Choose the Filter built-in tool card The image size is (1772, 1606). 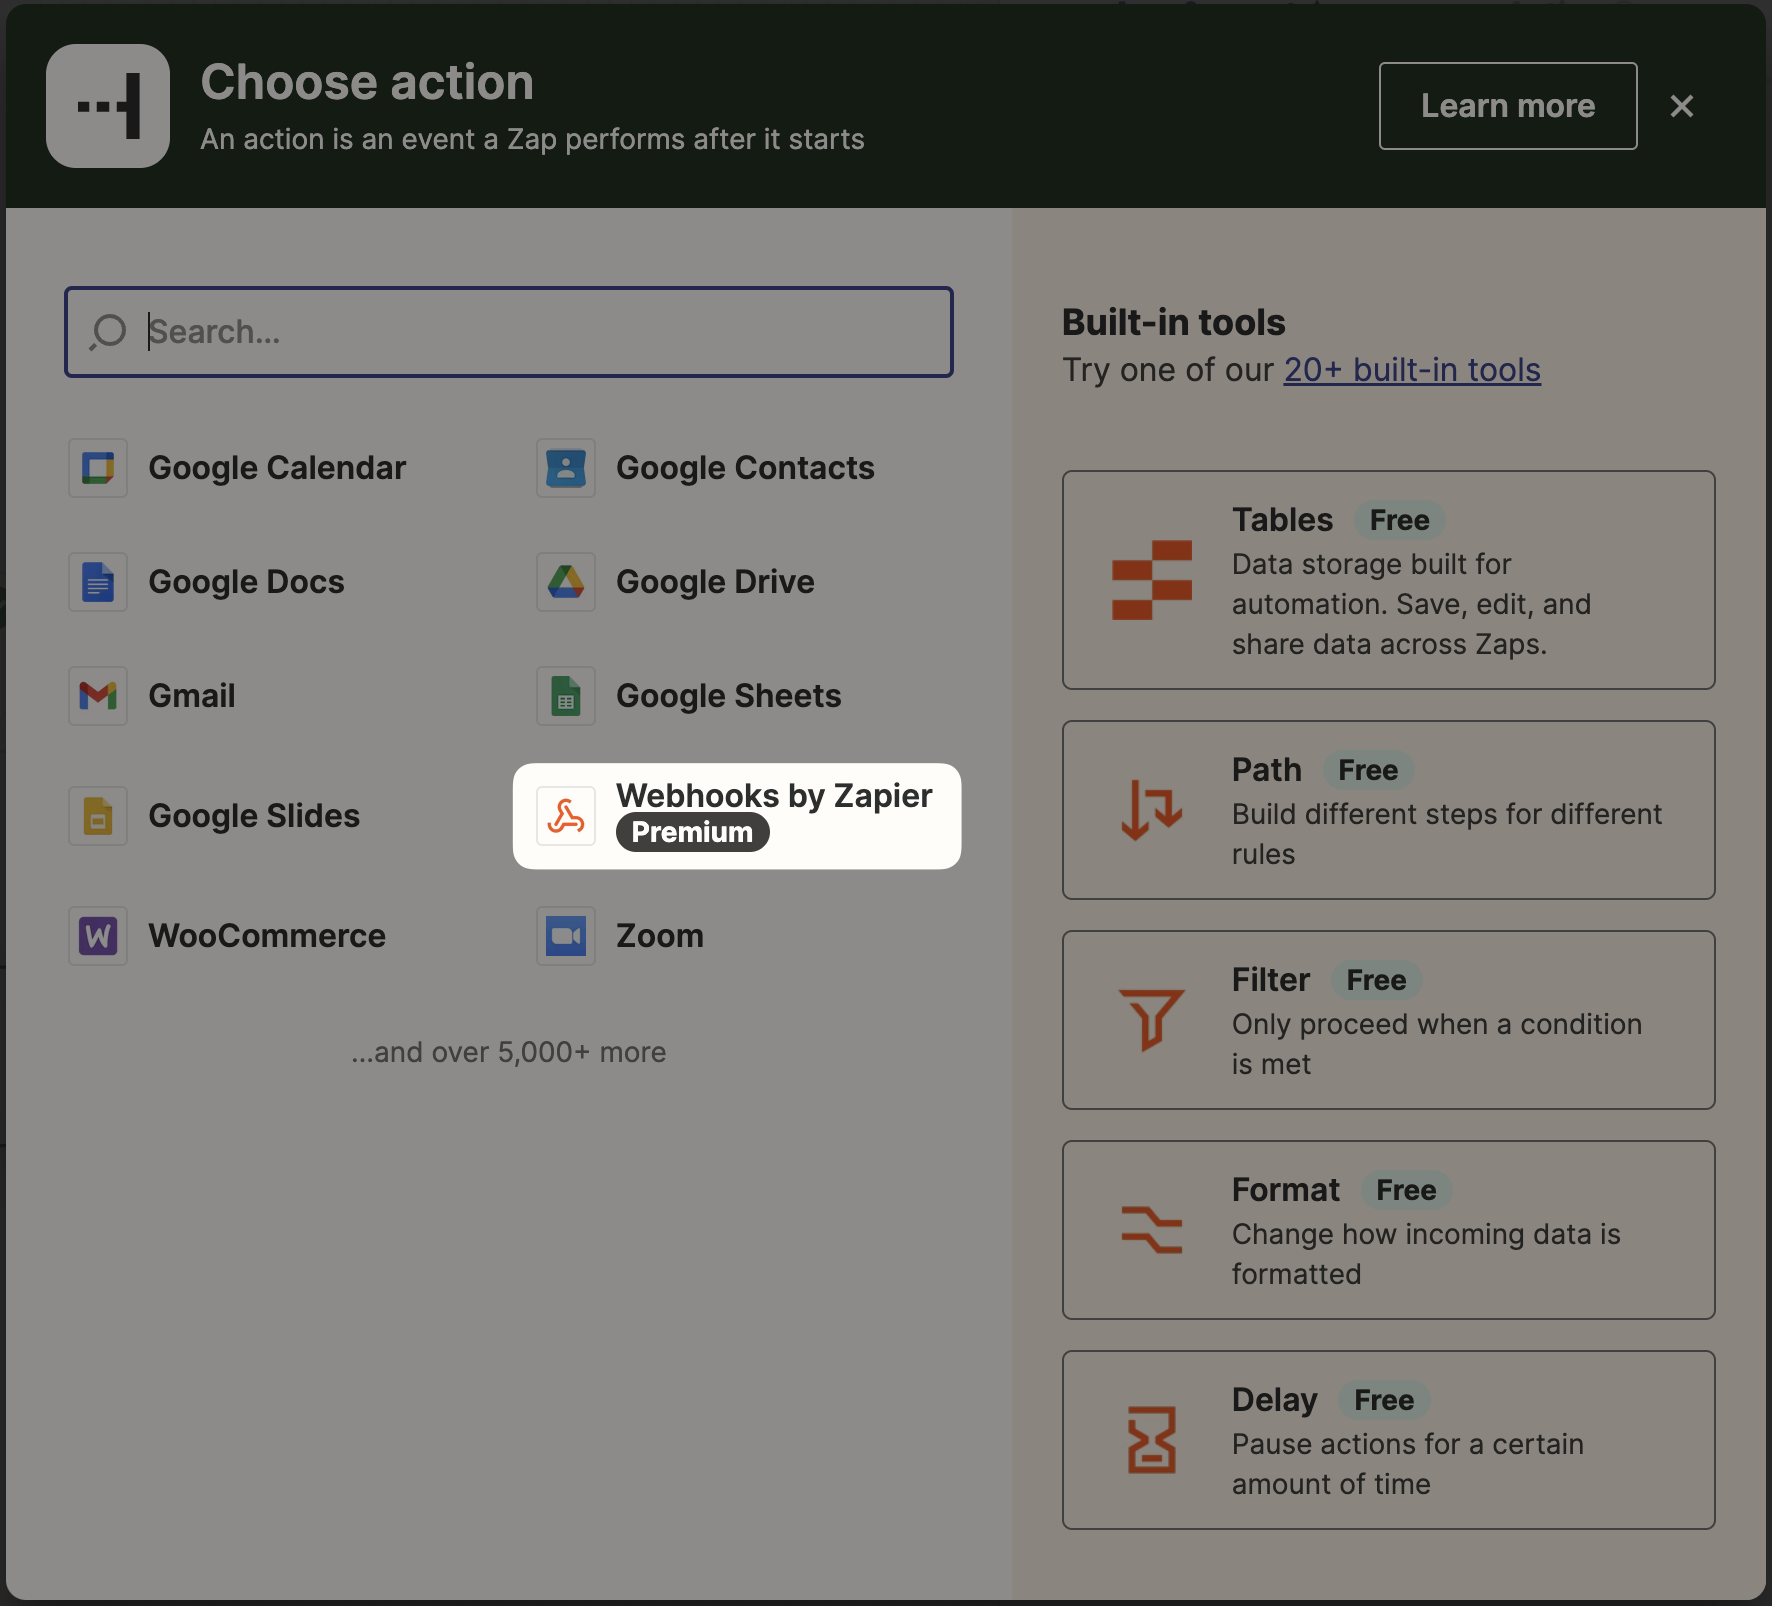pyautogui.click(x=1388, y=1020)
